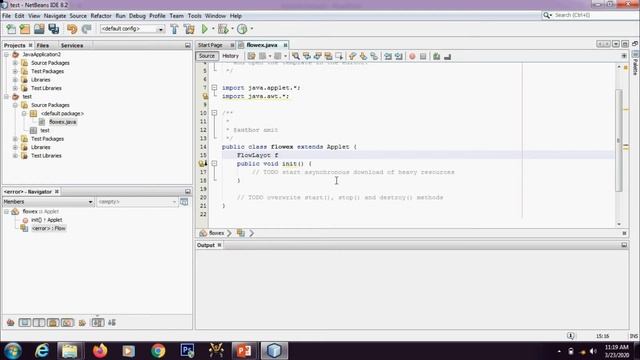Fold the init method at line 16
640x360 pixels.
pos(214,163)
